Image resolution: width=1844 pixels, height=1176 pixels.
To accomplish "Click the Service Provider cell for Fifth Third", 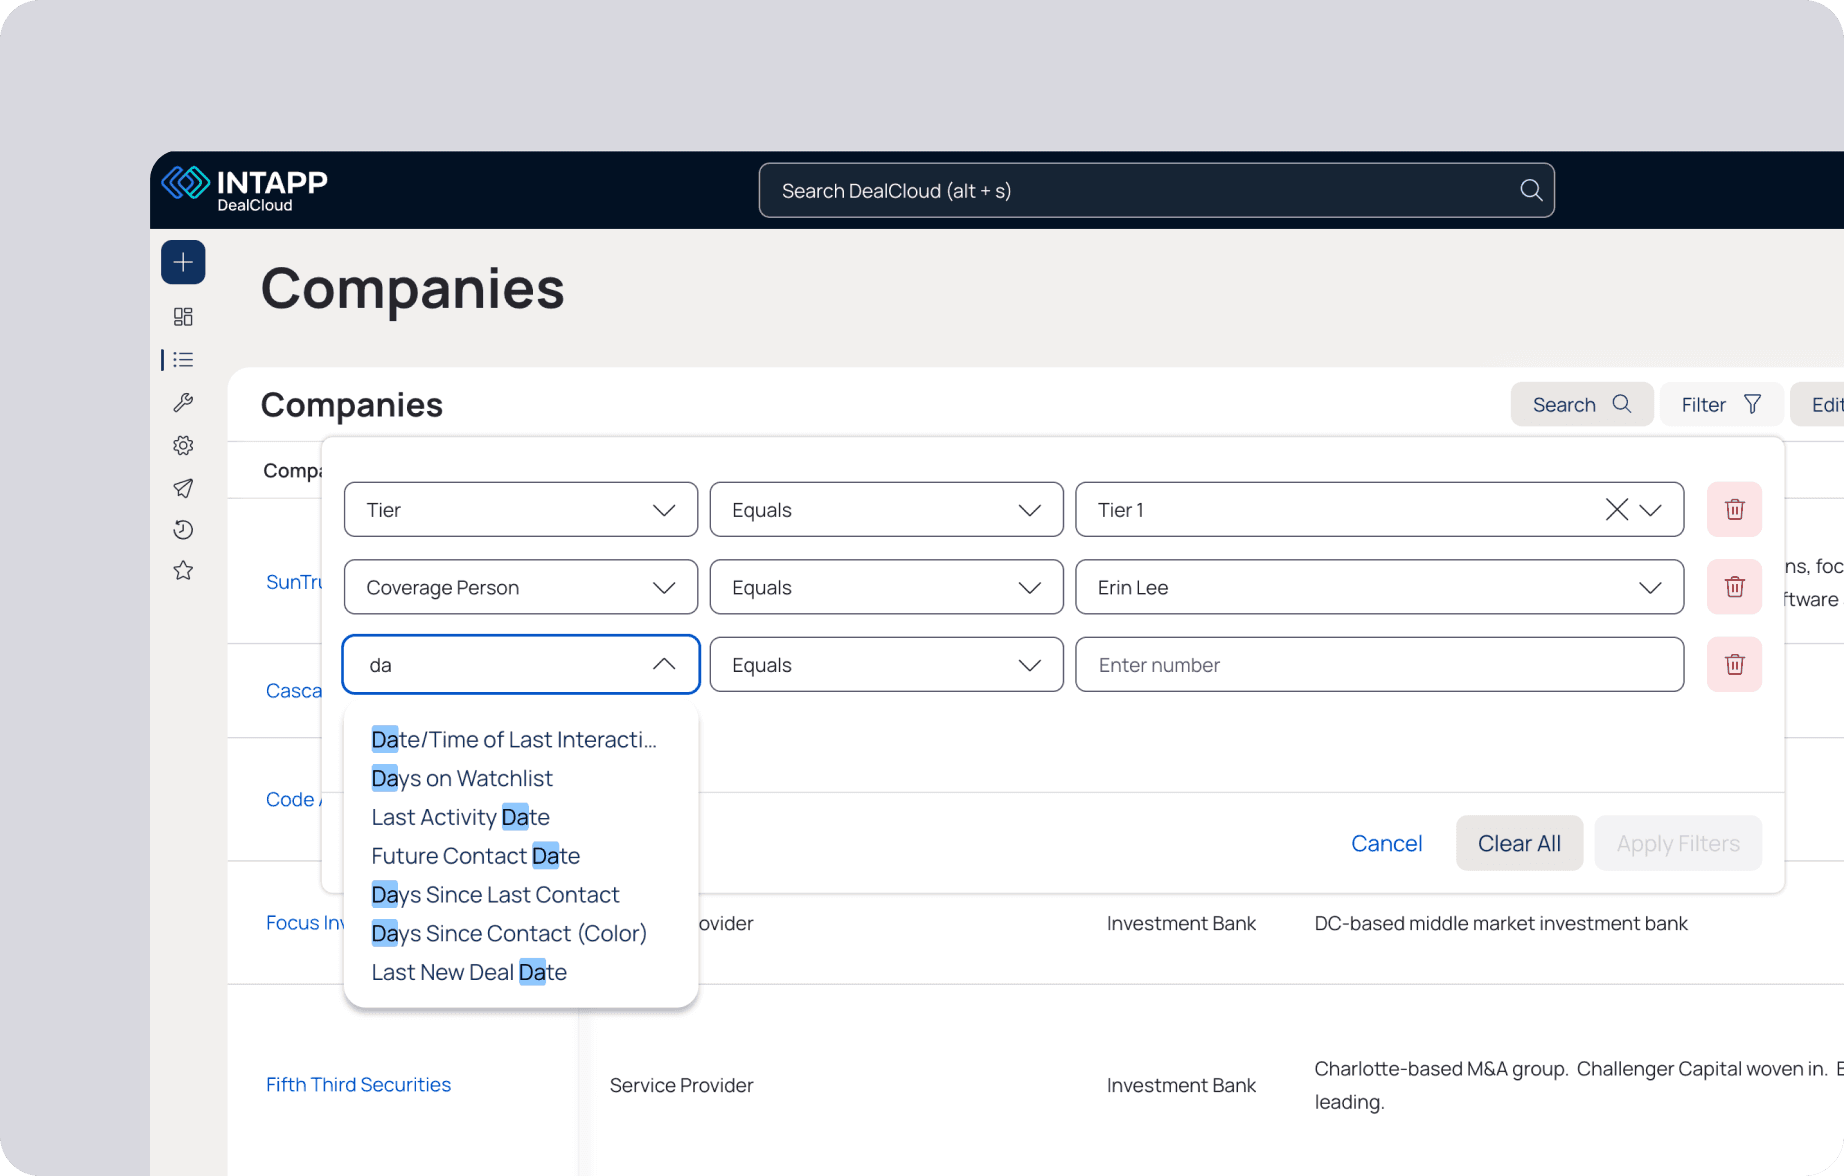I will pyautogui.click(x=681, y=1085).
